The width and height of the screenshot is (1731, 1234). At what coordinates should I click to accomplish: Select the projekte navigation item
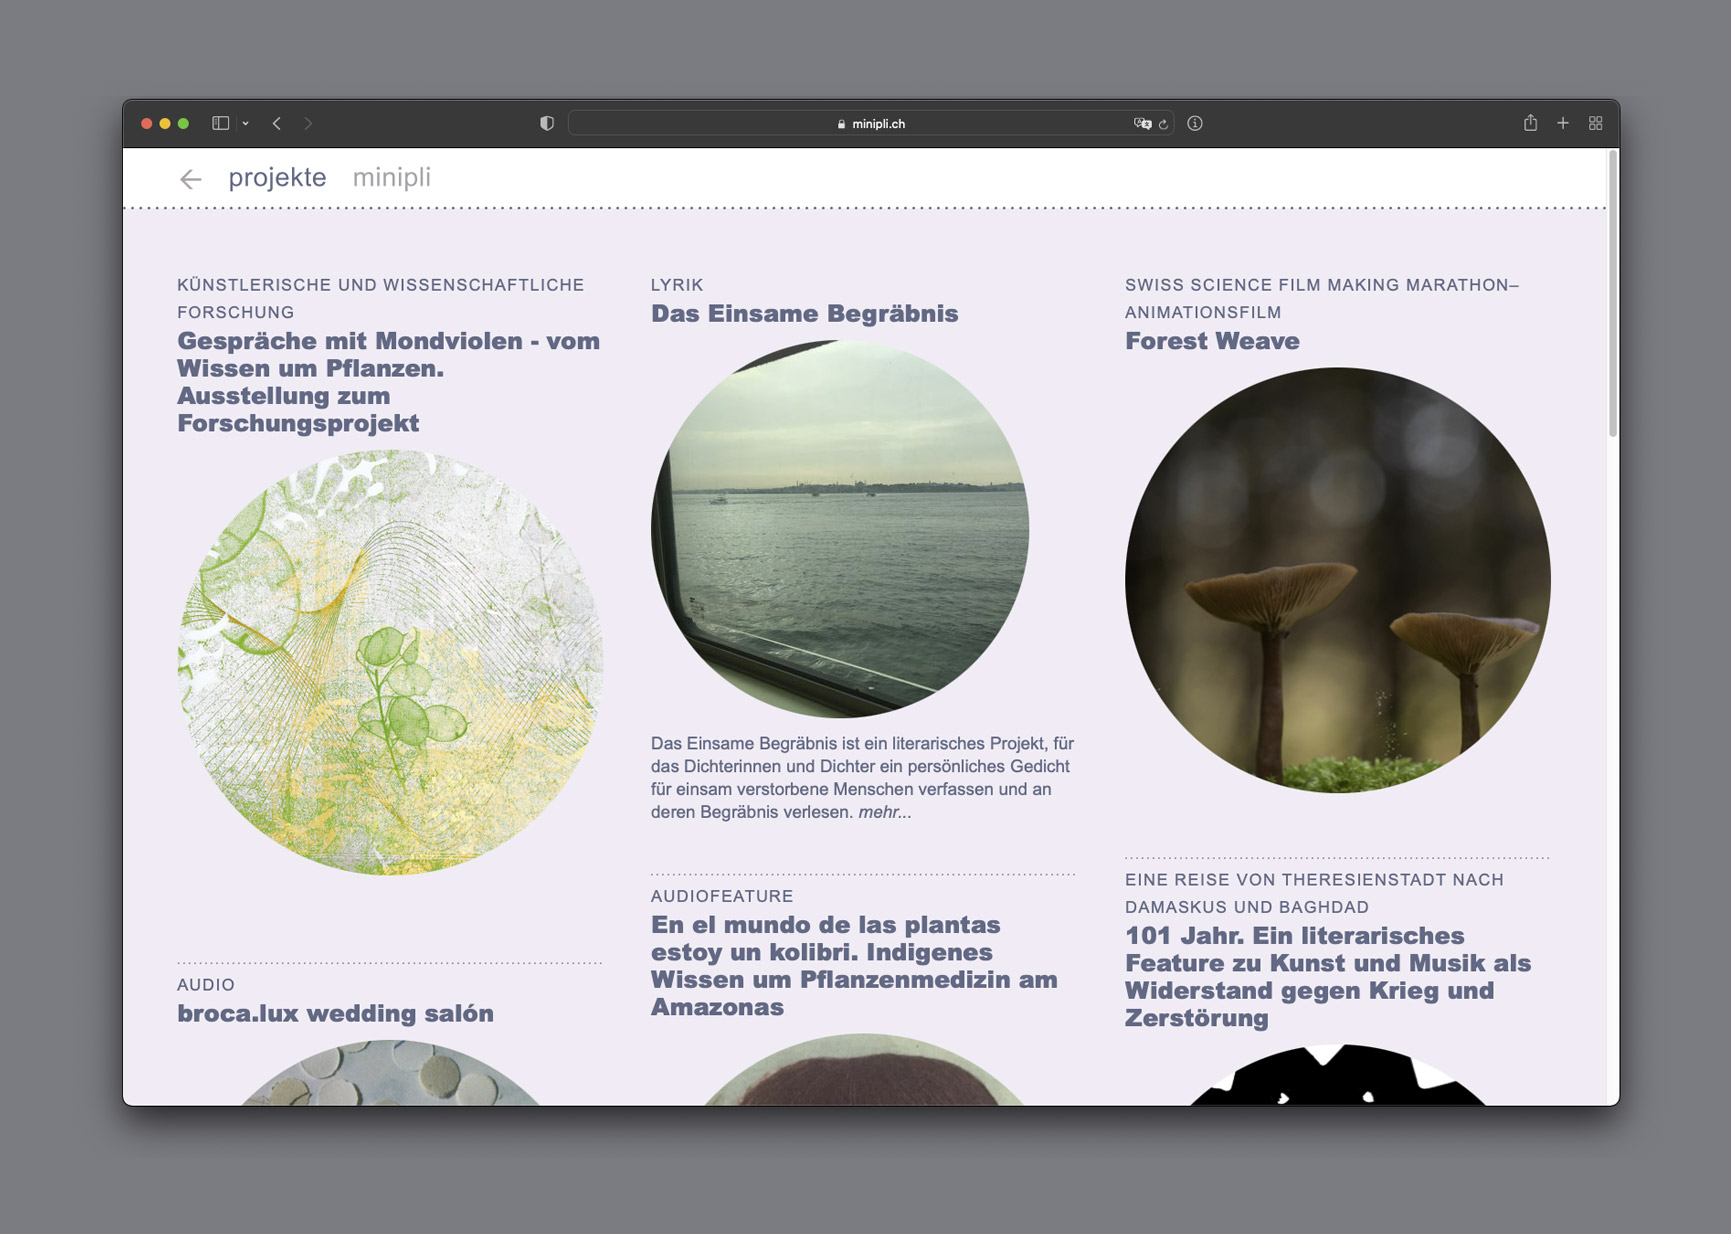click(277, 177)
